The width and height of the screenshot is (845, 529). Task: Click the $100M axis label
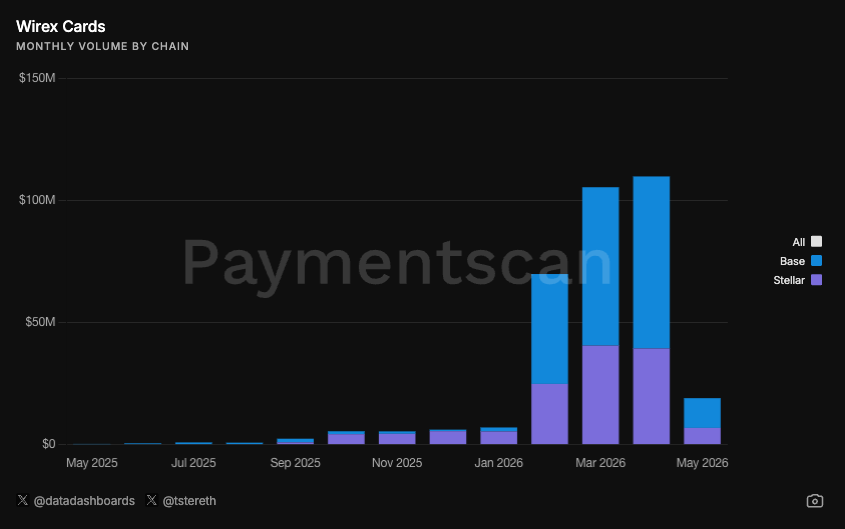pyautogui.click(x=37, y=200)
